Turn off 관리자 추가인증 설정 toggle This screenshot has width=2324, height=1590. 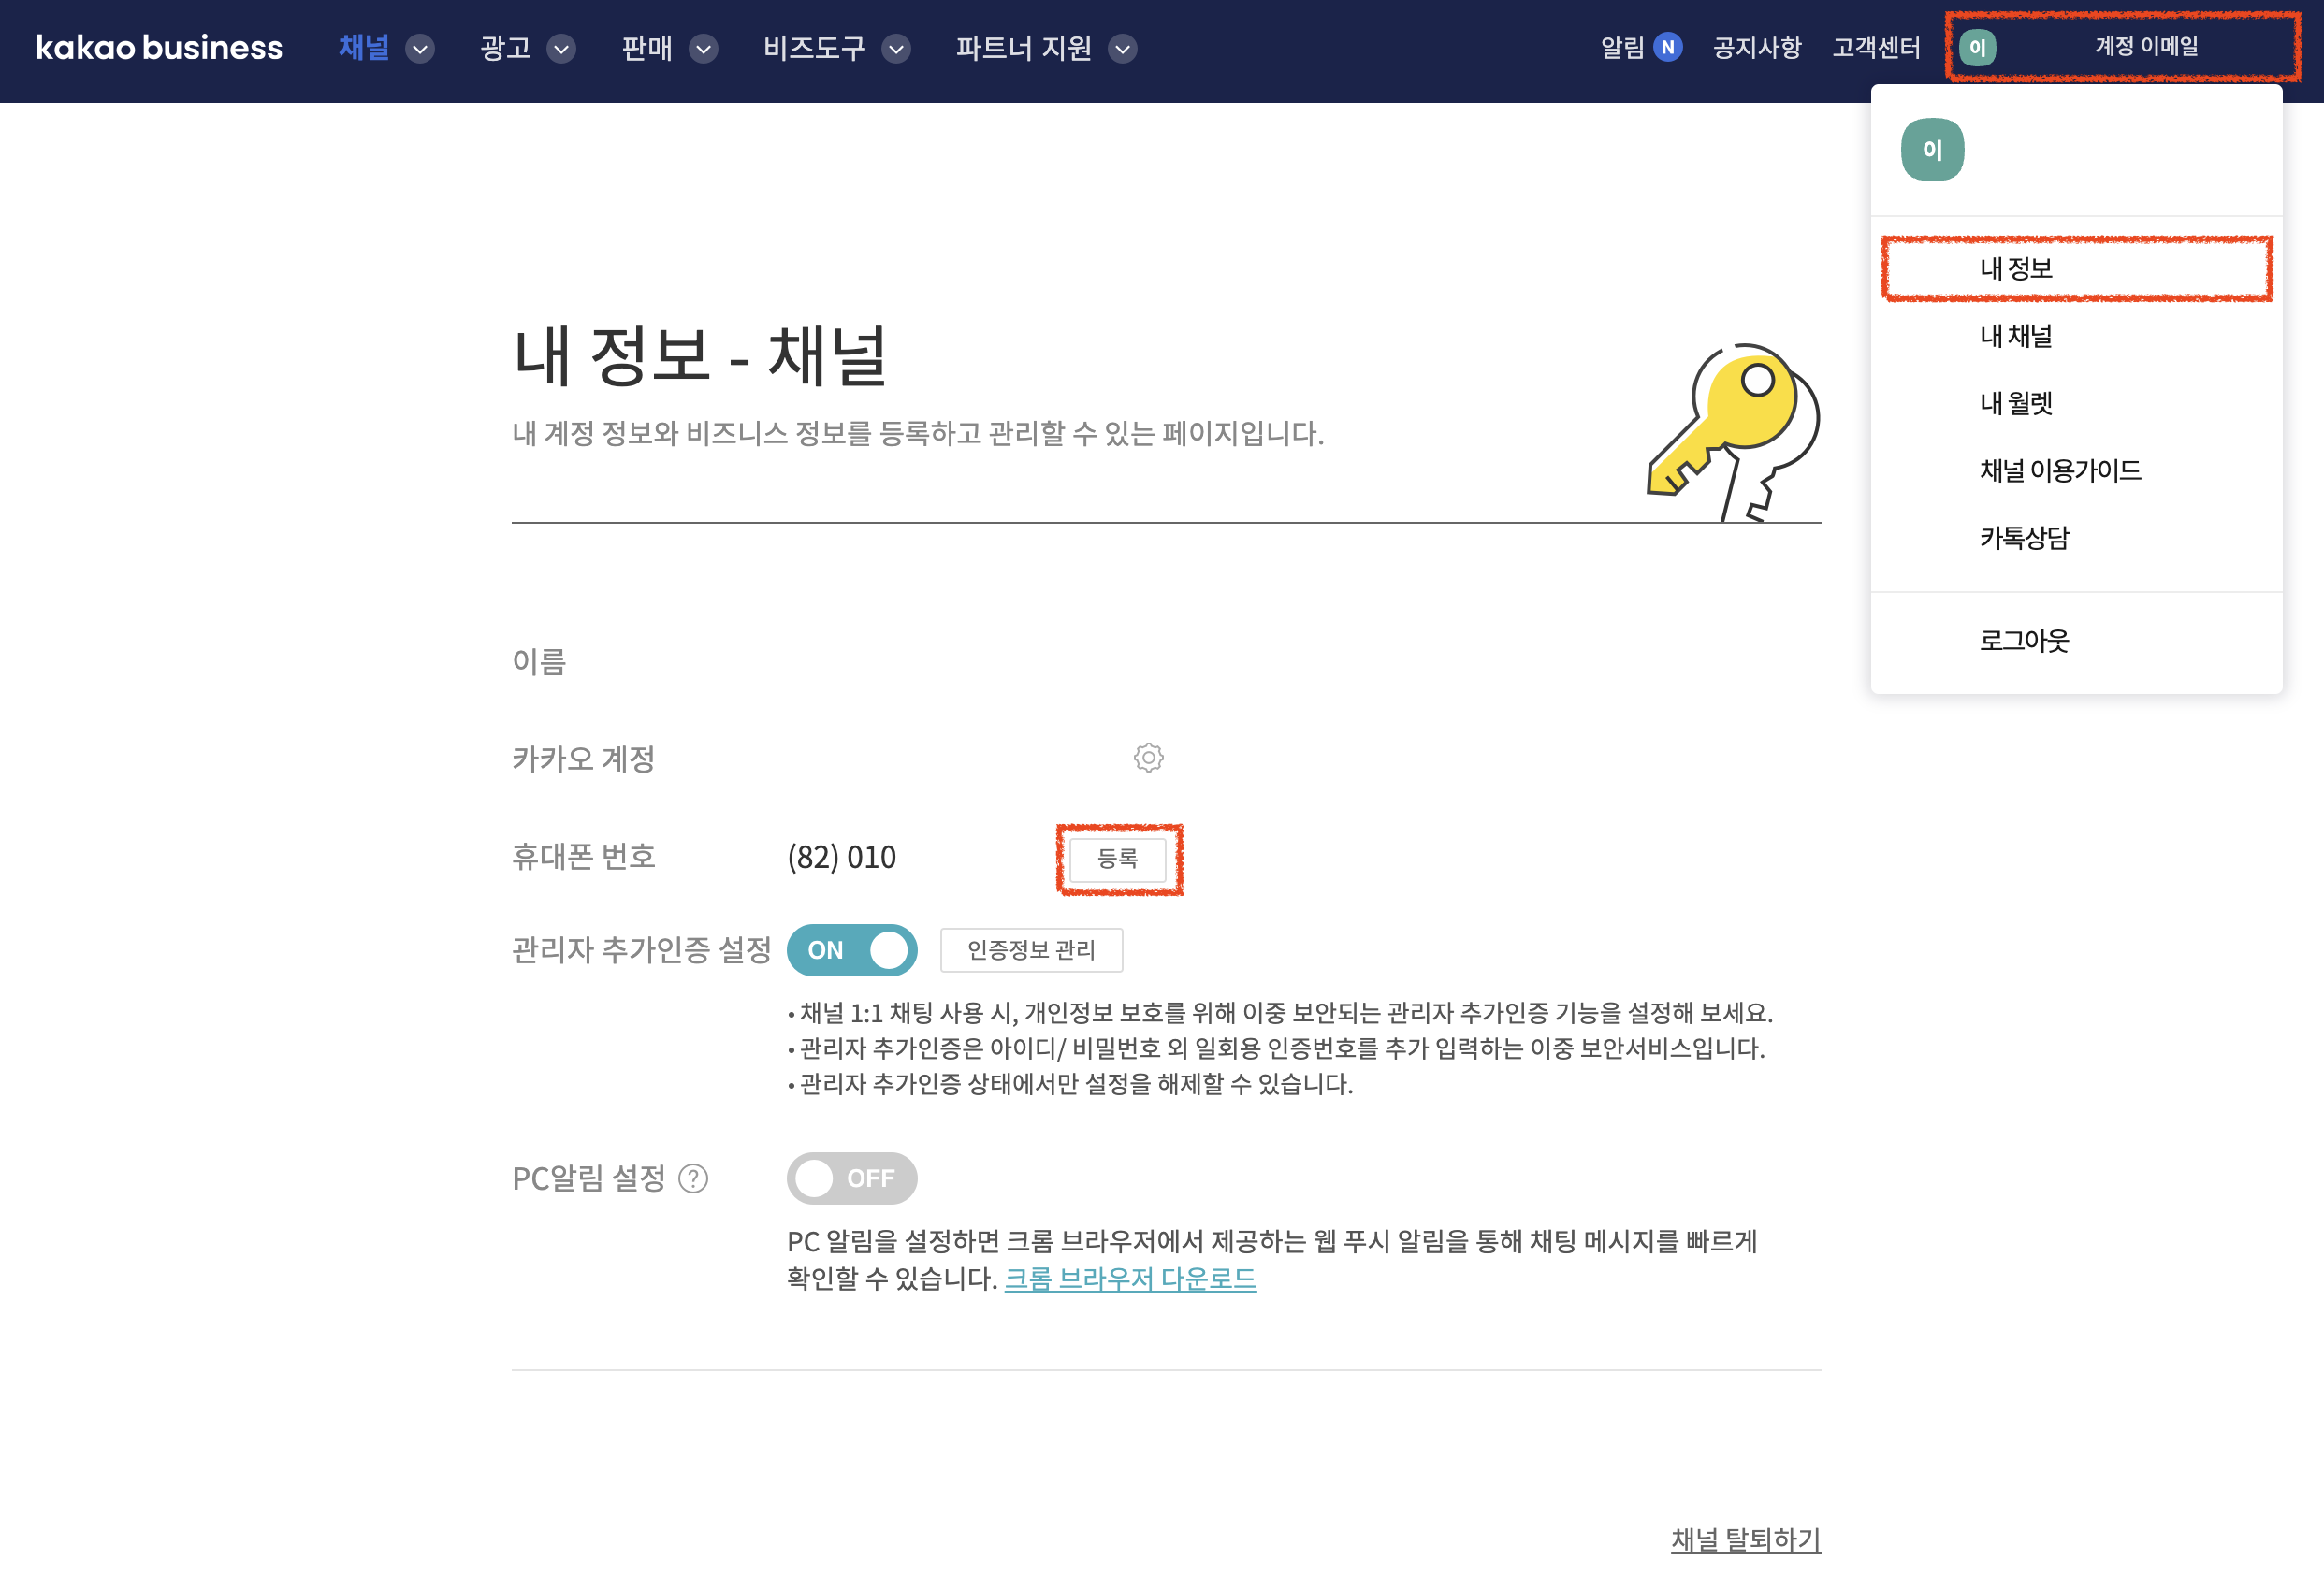pos(852,950)
